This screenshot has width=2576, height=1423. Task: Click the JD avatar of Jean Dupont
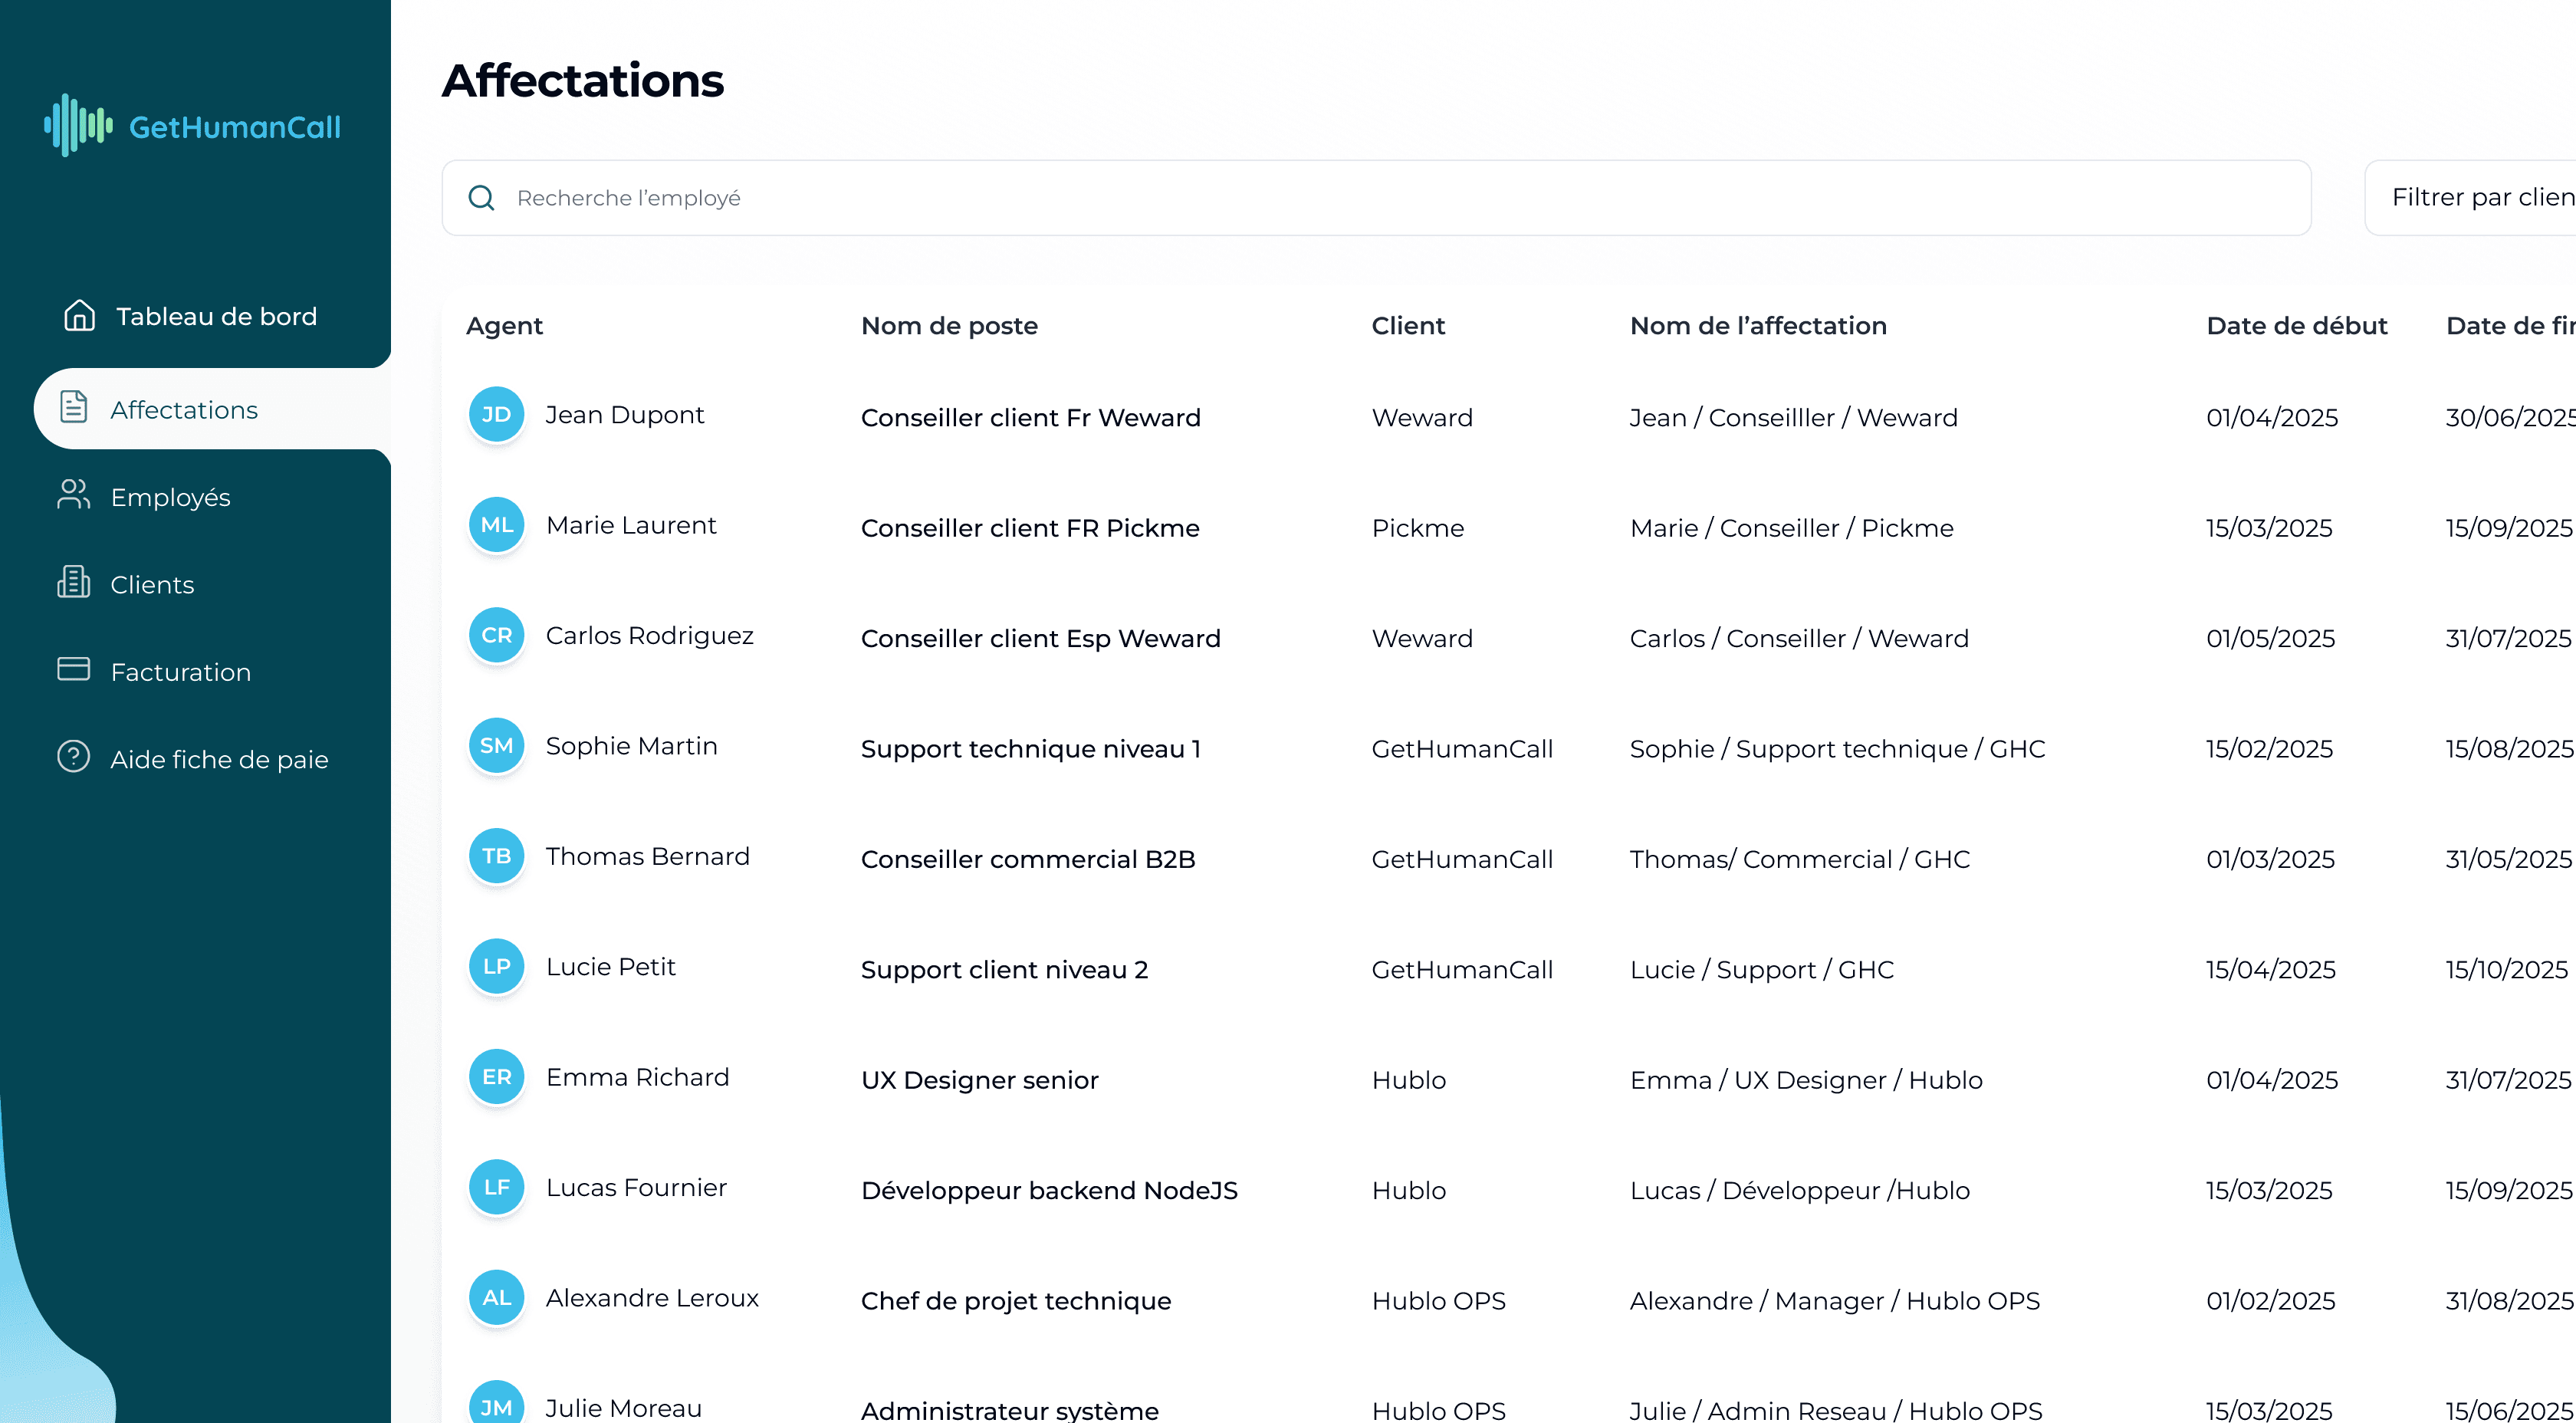coord(496,414)
